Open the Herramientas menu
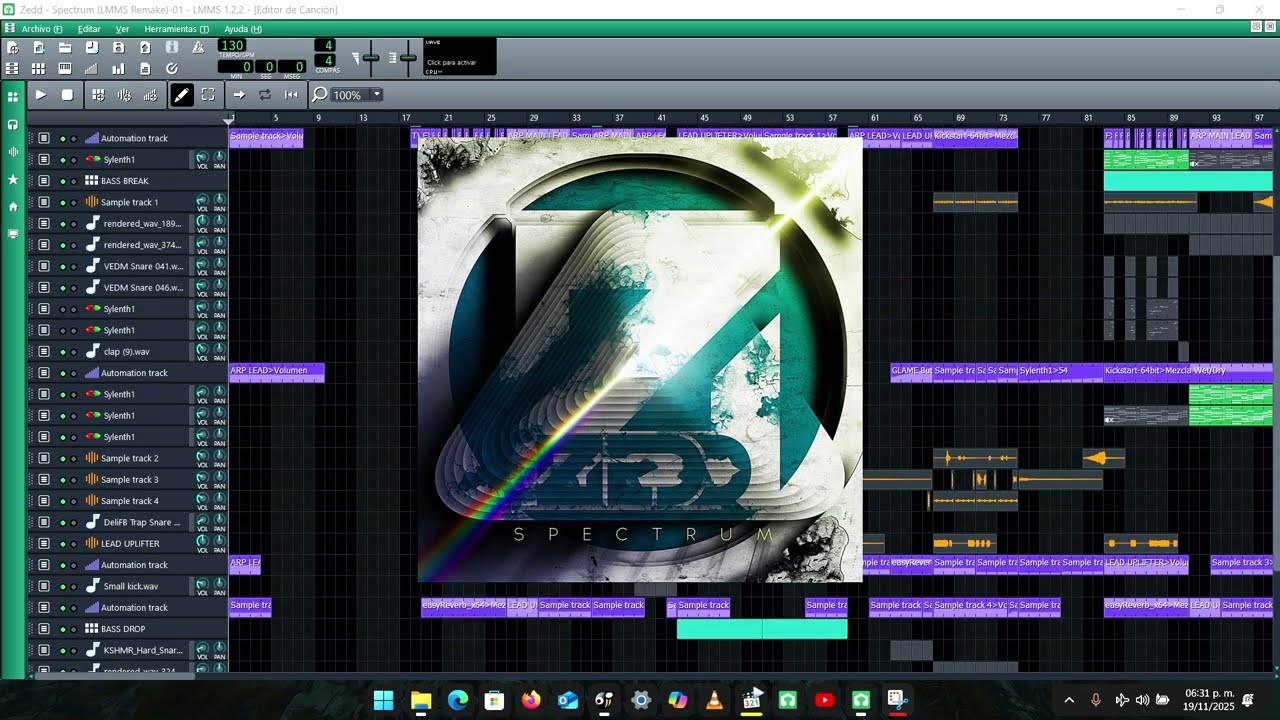The image size is (1280, 720). tap(176, 29)
